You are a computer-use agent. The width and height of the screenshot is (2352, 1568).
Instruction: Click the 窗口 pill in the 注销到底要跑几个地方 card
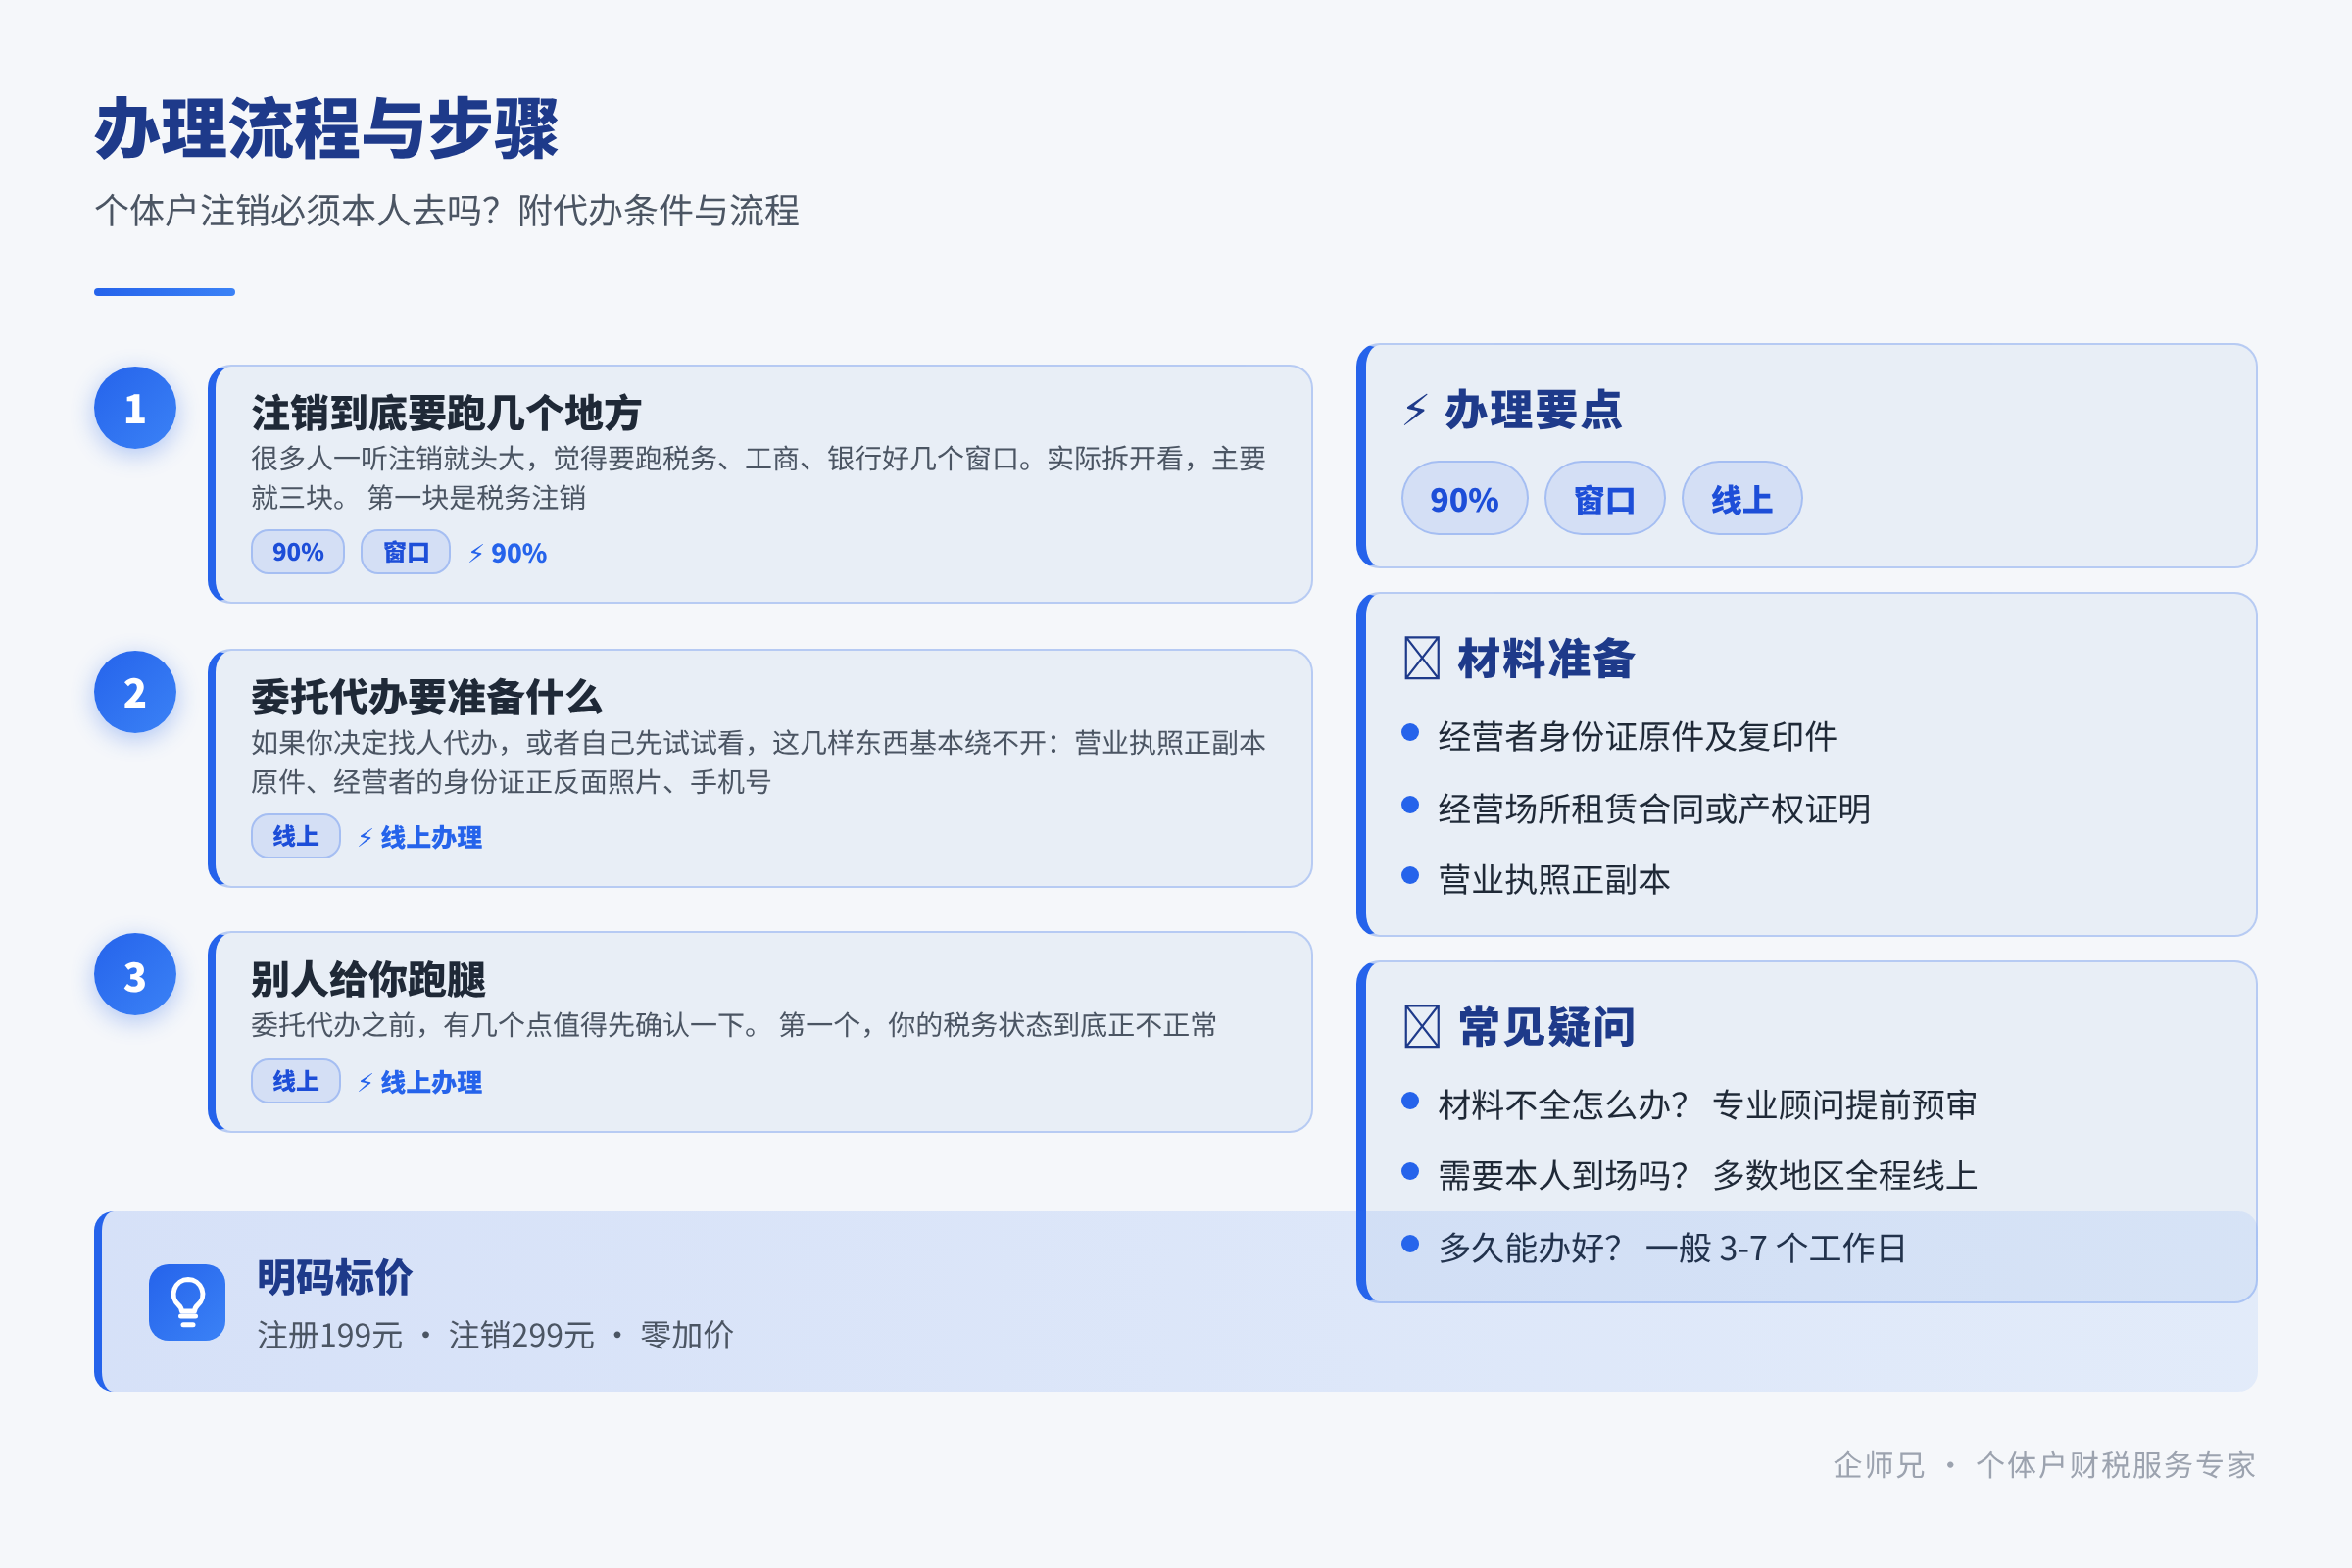[x=405, y=552]
